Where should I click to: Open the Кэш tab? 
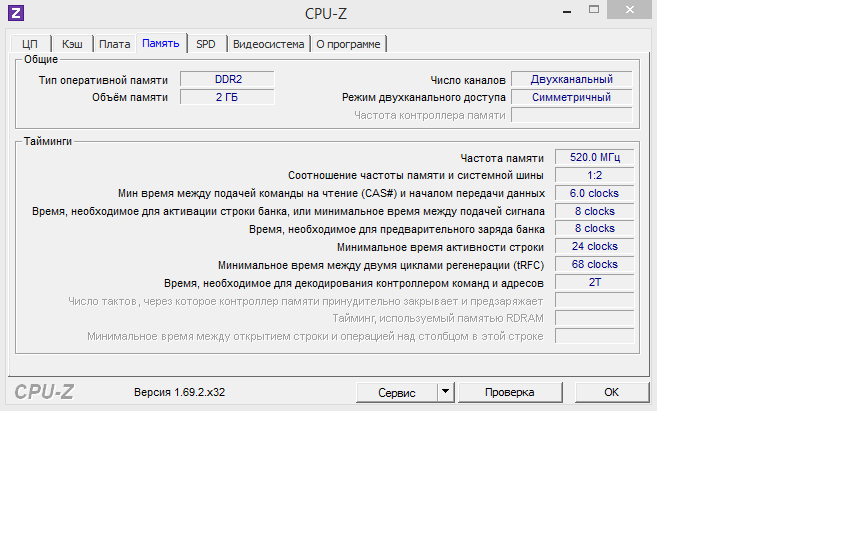click(72, 44)
